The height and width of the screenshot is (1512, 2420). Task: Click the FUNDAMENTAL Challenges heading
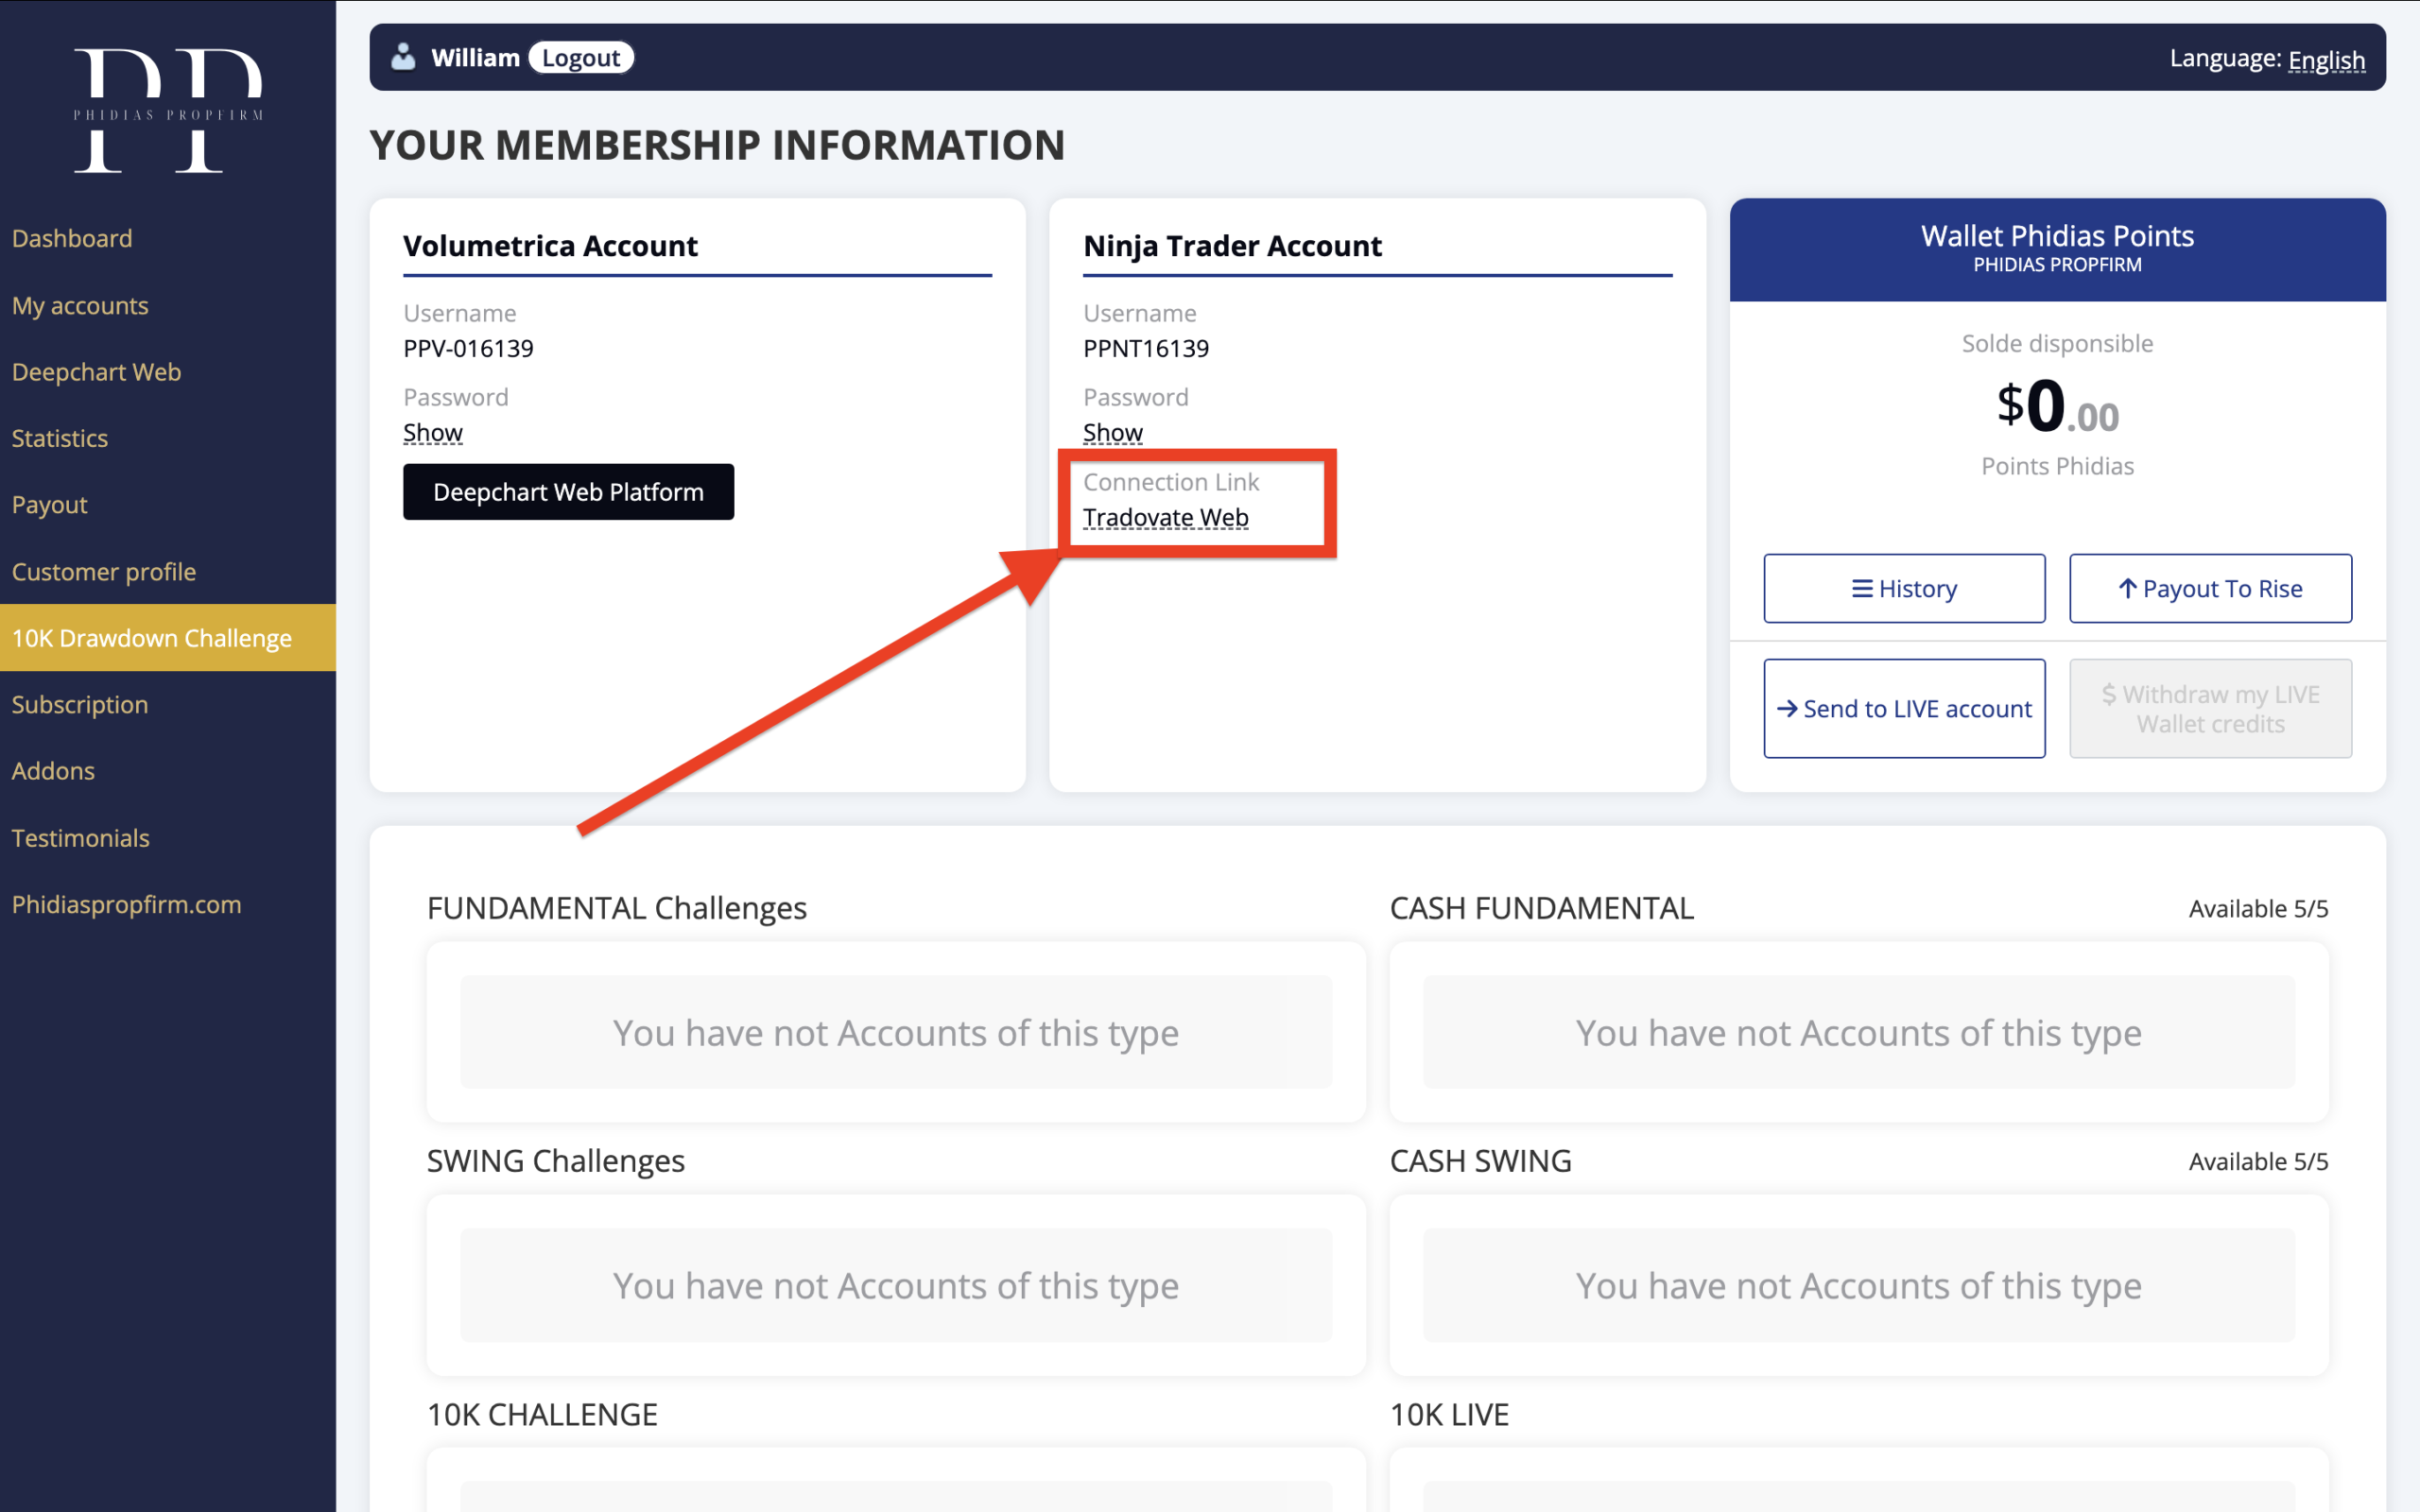point(617,908)
